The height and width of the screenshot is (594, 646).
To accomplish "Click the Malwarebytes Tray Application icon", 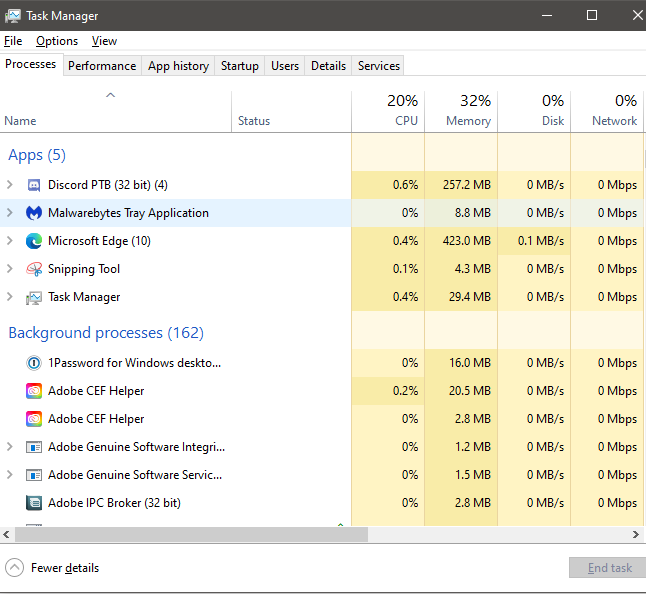I will point(34,213).
